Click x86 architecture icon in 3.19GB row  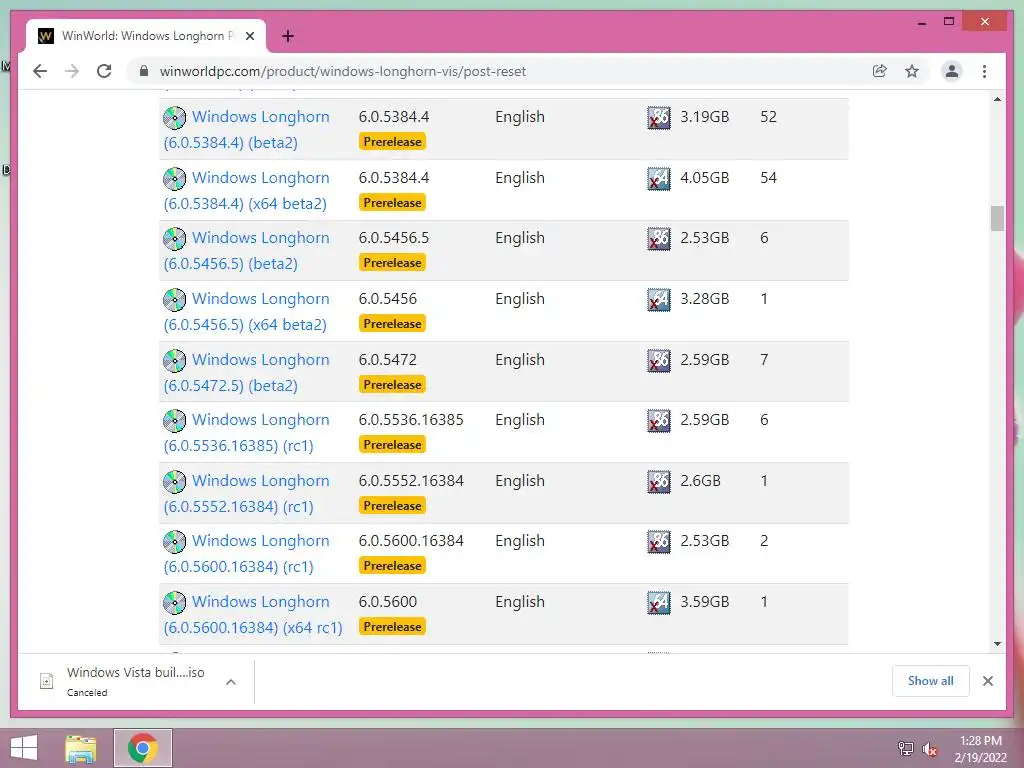click(x=658, y=118)
